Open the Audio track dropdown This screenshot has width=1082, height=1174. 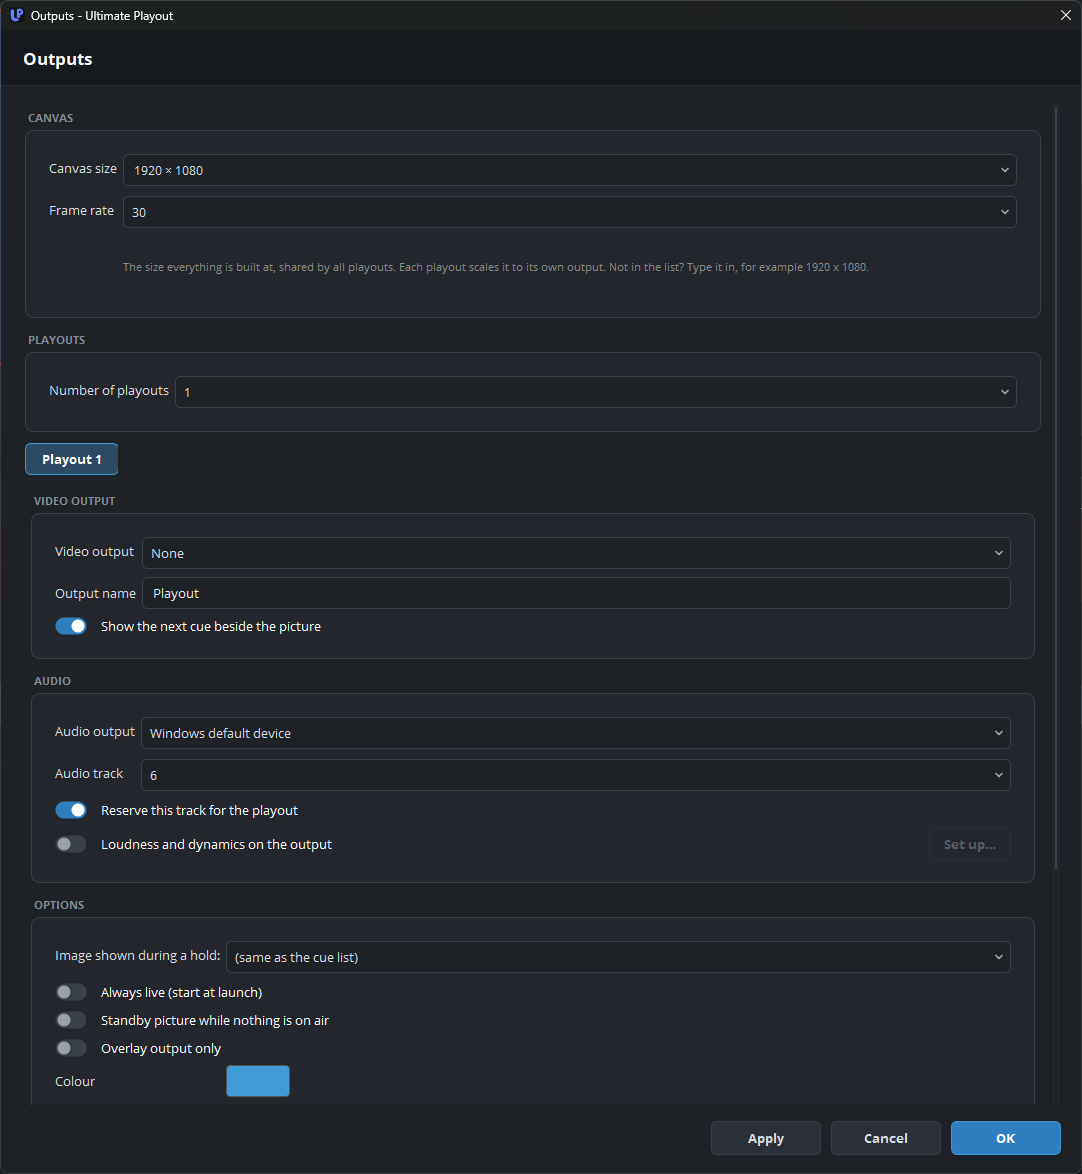pyautogui.click(x=575, y=775)
